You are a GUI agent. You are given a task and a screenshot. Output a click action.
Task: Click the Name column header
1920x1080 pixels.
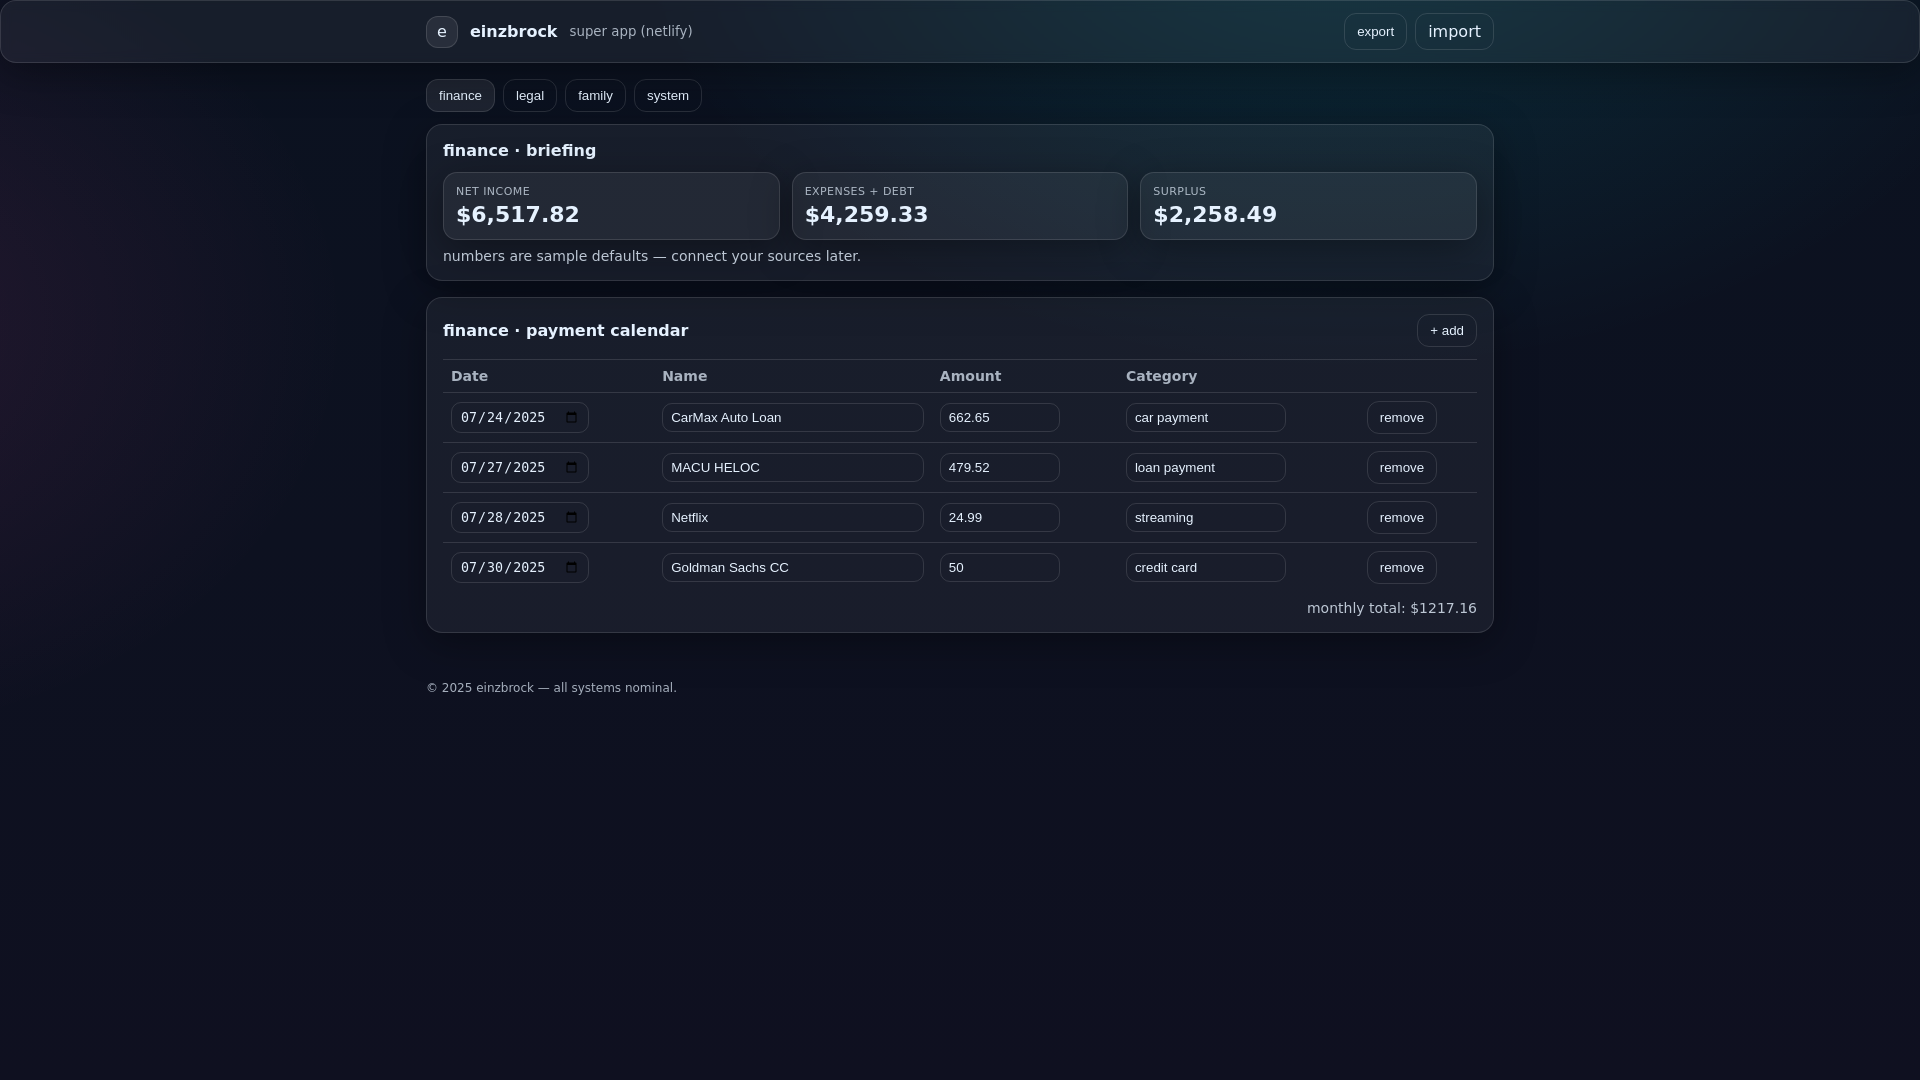click(x=684, y=377)
